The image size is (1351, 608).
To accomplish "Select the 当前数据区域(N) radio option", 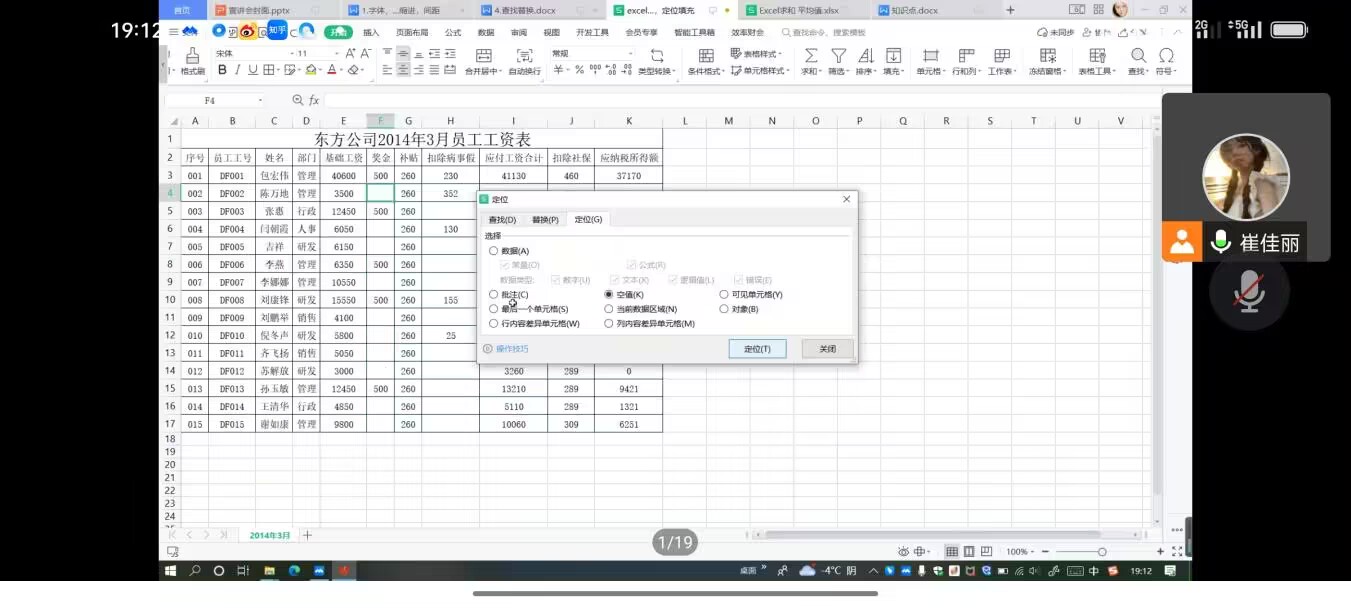I will 609,309.
